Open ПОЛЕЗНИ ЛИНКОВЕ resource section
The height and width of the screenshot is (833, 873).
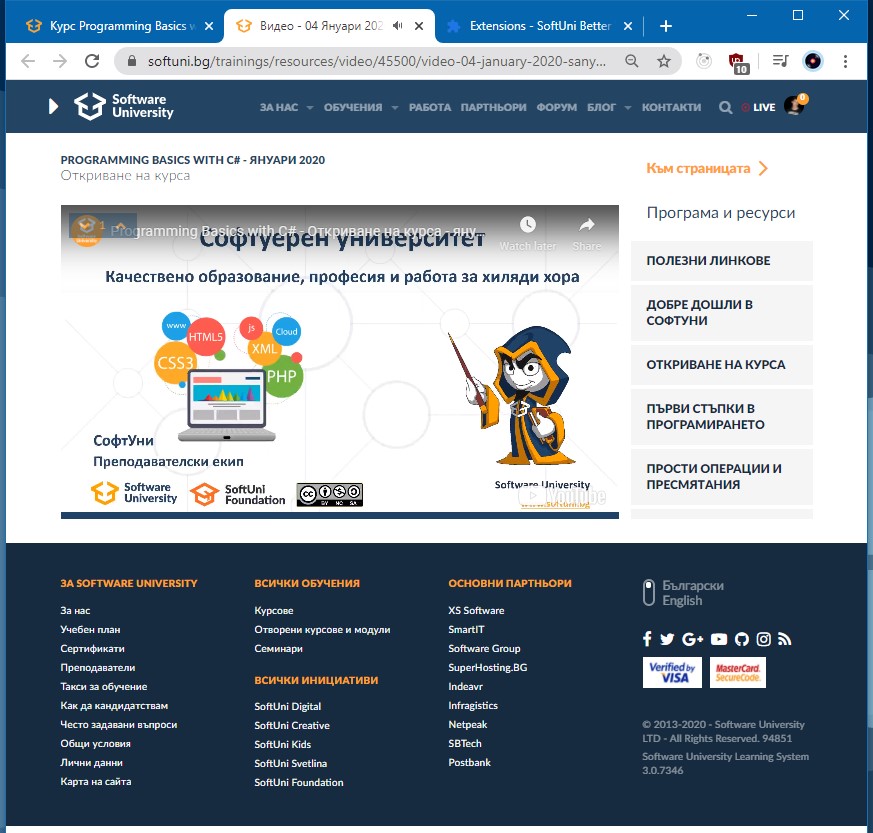tap(722, 261)
